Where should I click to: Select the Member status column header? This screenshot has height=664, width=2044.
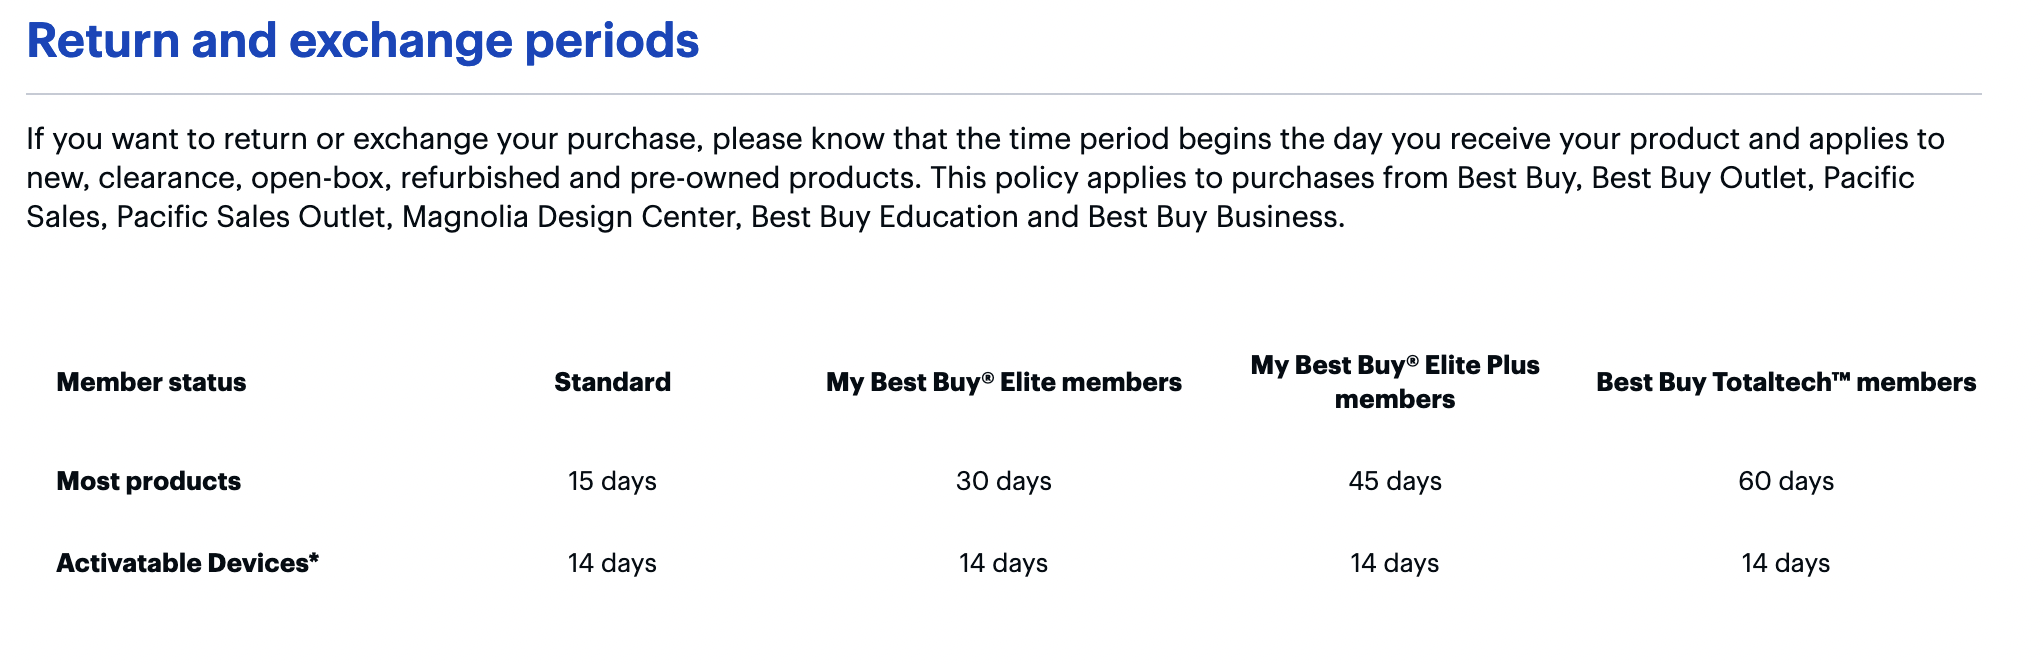151,382
